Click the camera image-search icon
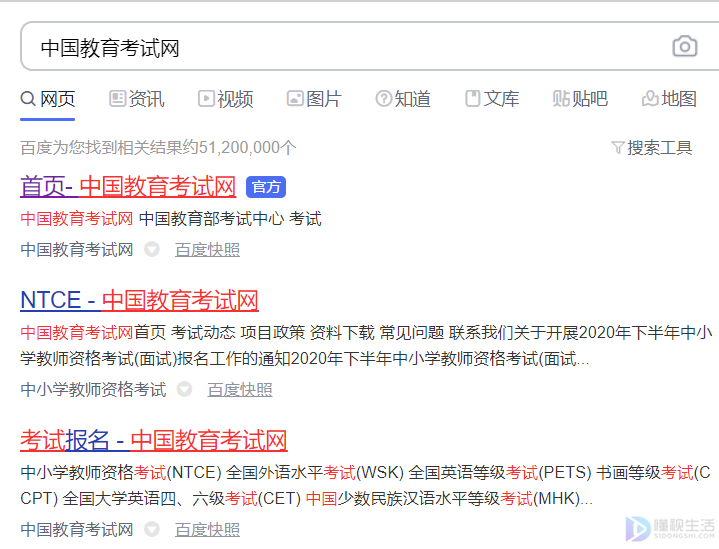 685,46
